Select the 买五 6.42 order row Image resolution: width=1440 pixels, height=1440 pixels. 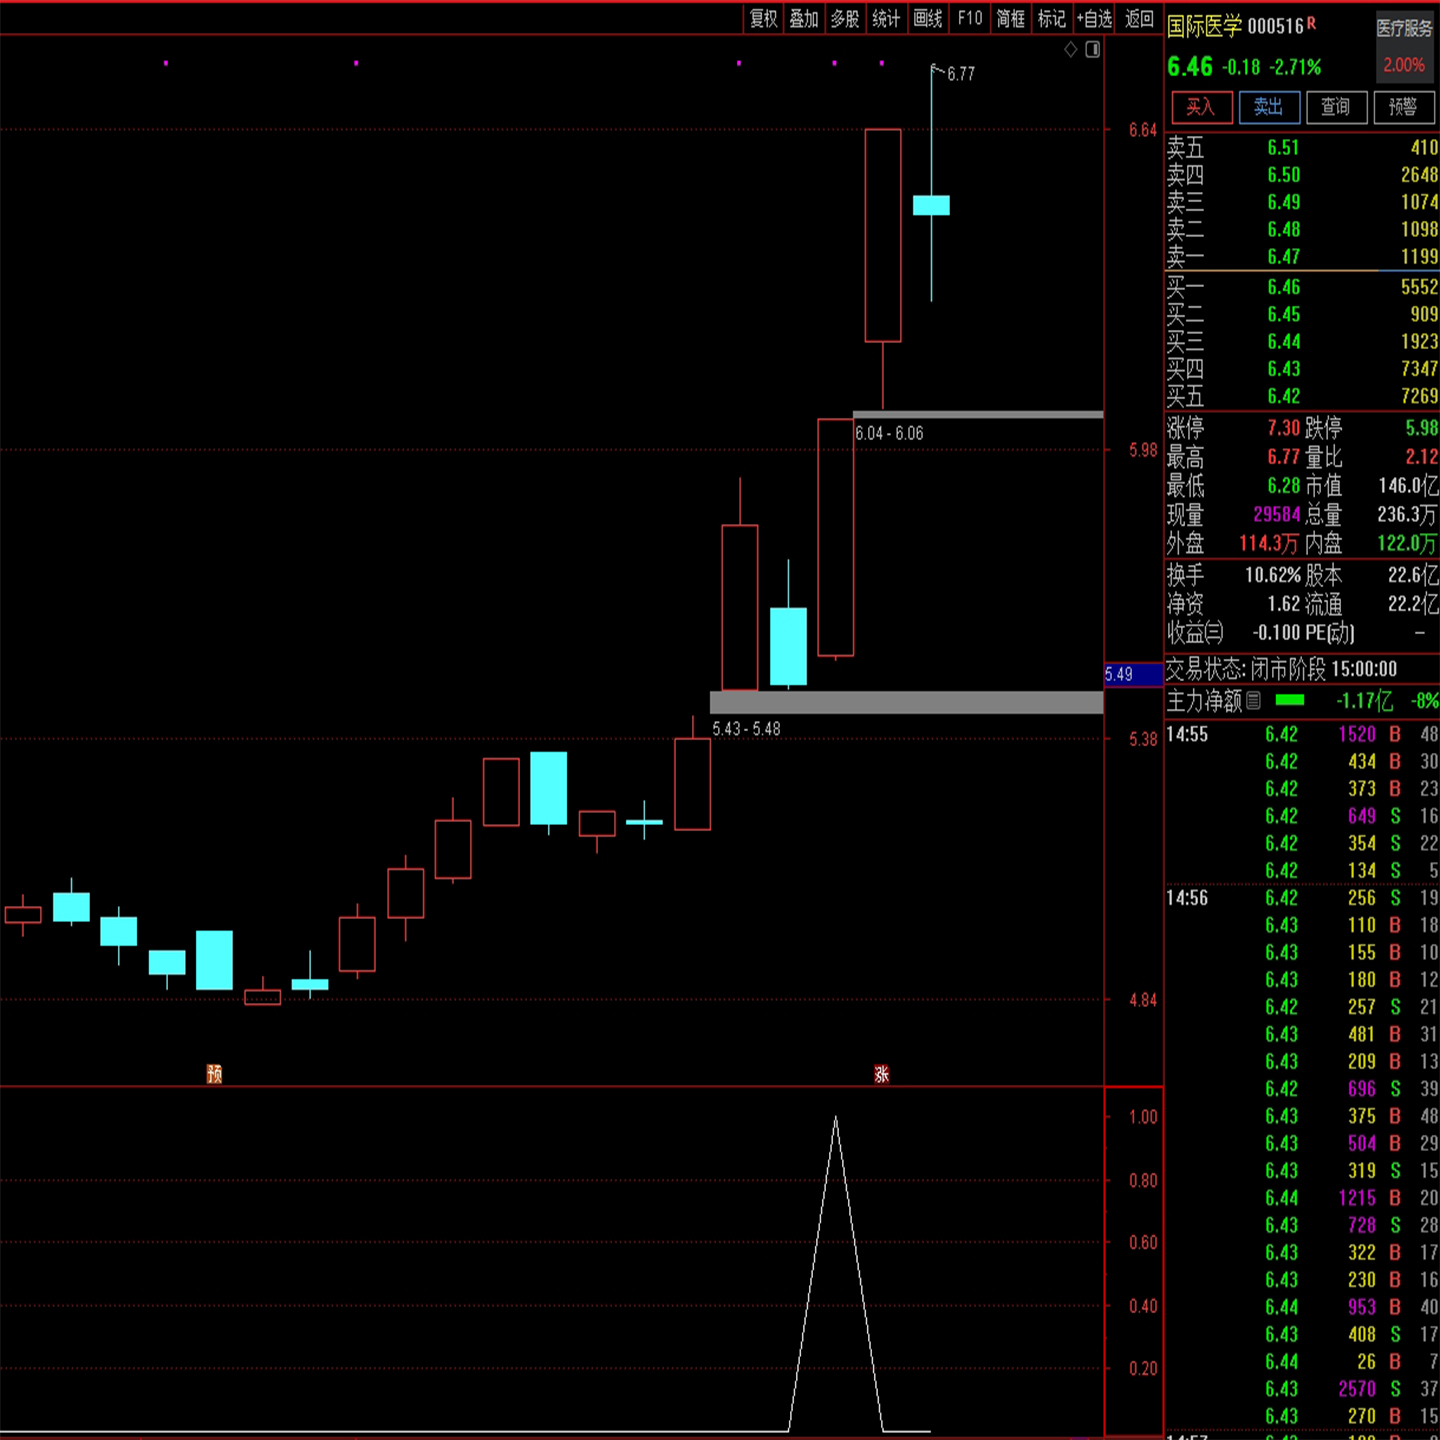pos(1302,396)
